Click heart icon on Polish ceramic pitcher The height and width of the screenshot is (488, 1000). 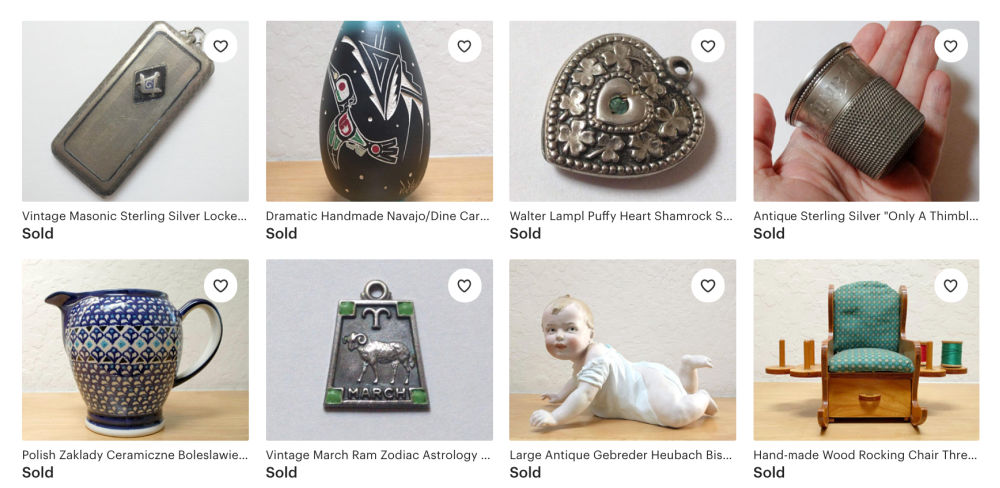[221, 285]
